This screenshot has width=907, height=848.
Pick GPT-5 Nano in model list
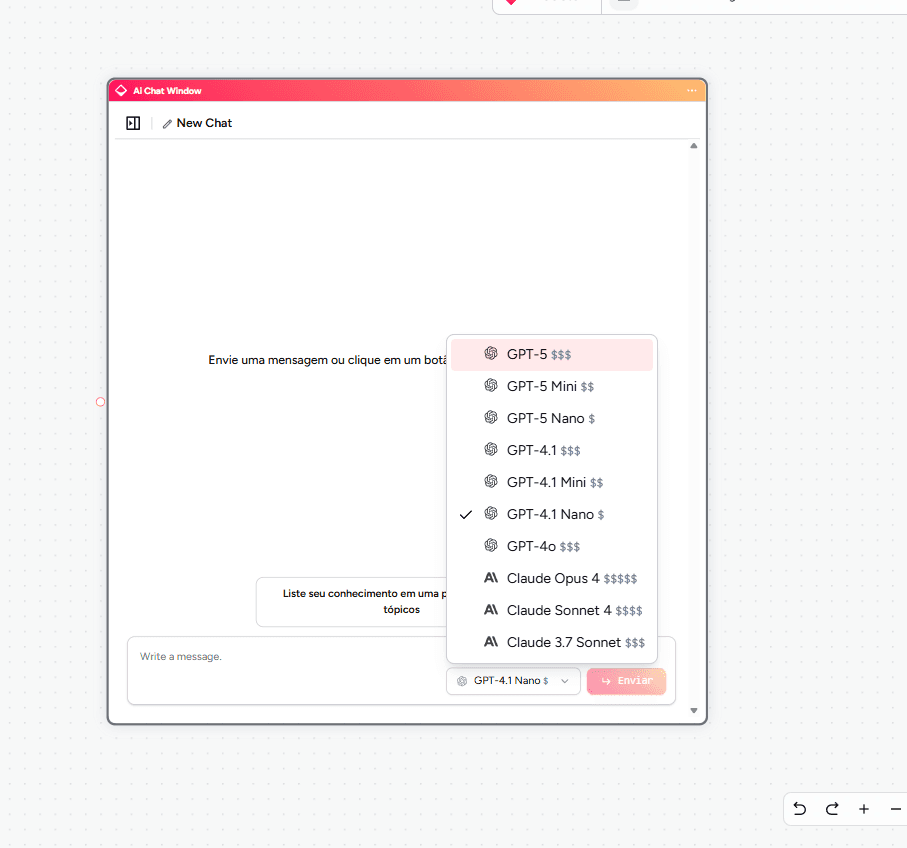pyautogui.click(x=551, y=418)
